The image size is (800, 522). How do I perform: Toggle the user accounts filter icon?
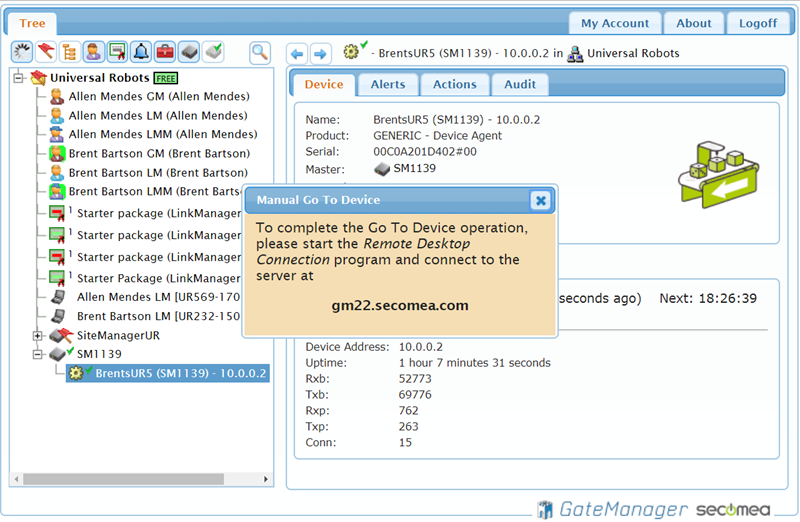[x=94, y=52]
